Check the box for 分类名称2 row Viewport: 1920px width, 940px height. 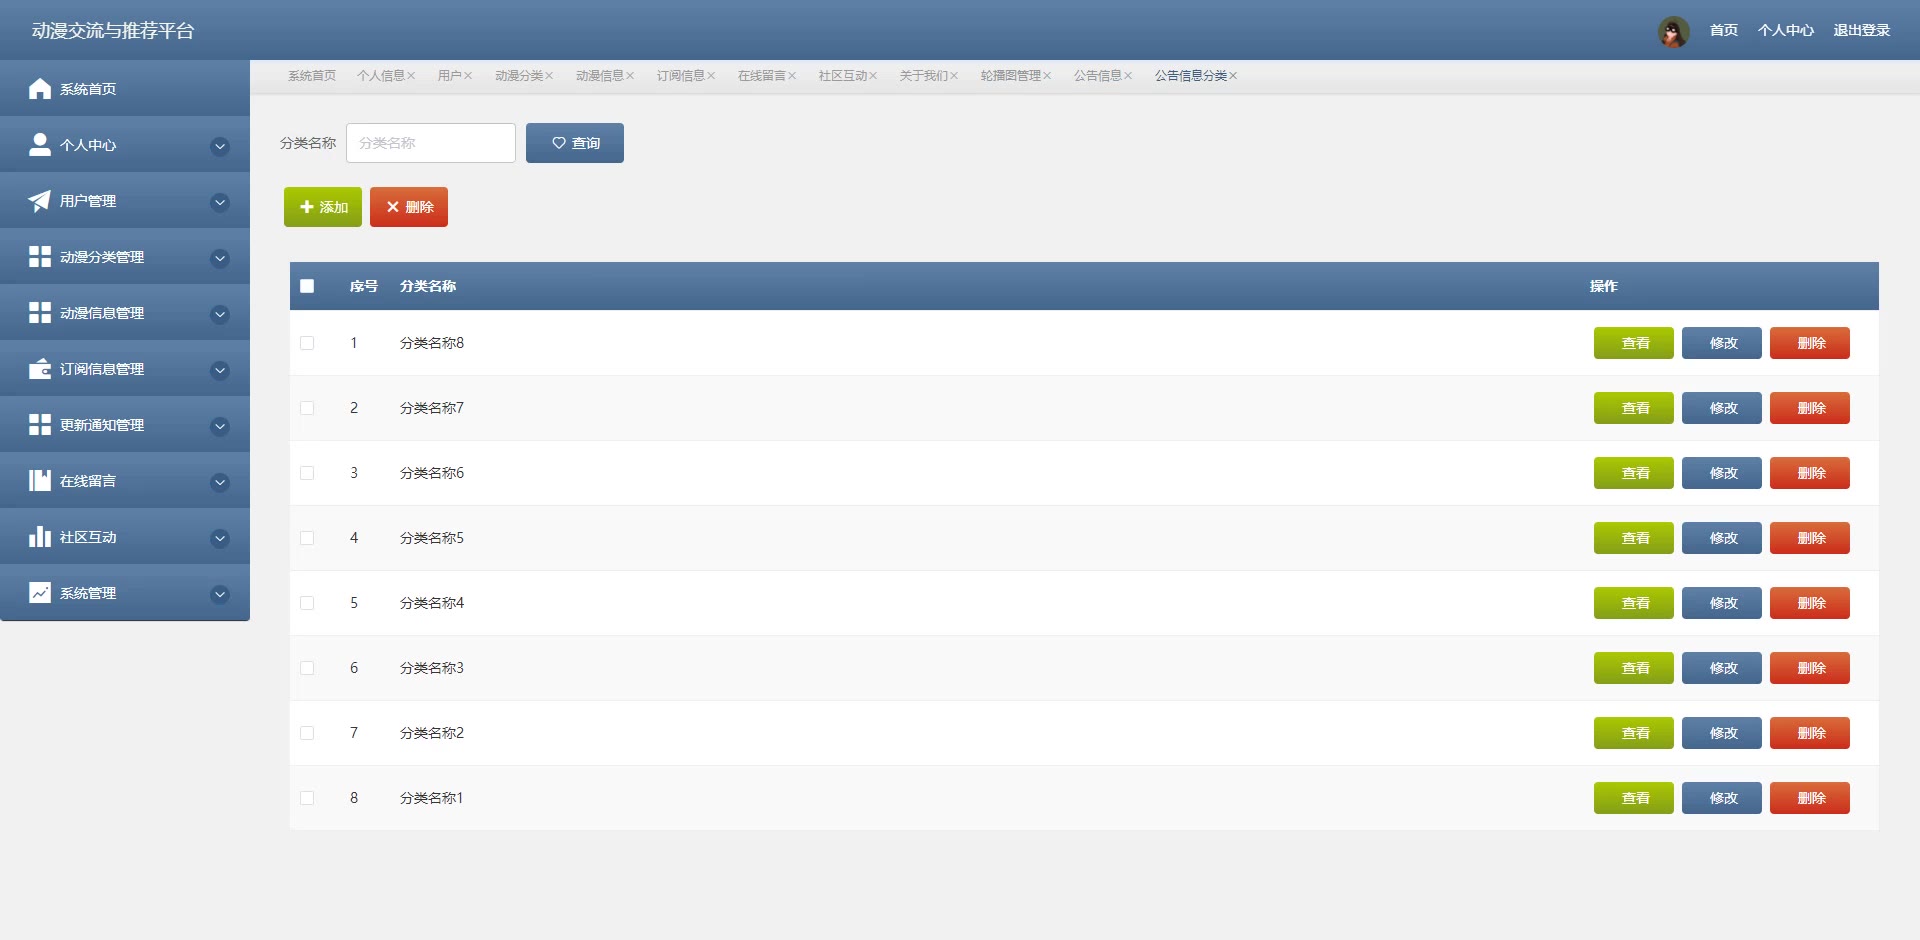(307, 733)
